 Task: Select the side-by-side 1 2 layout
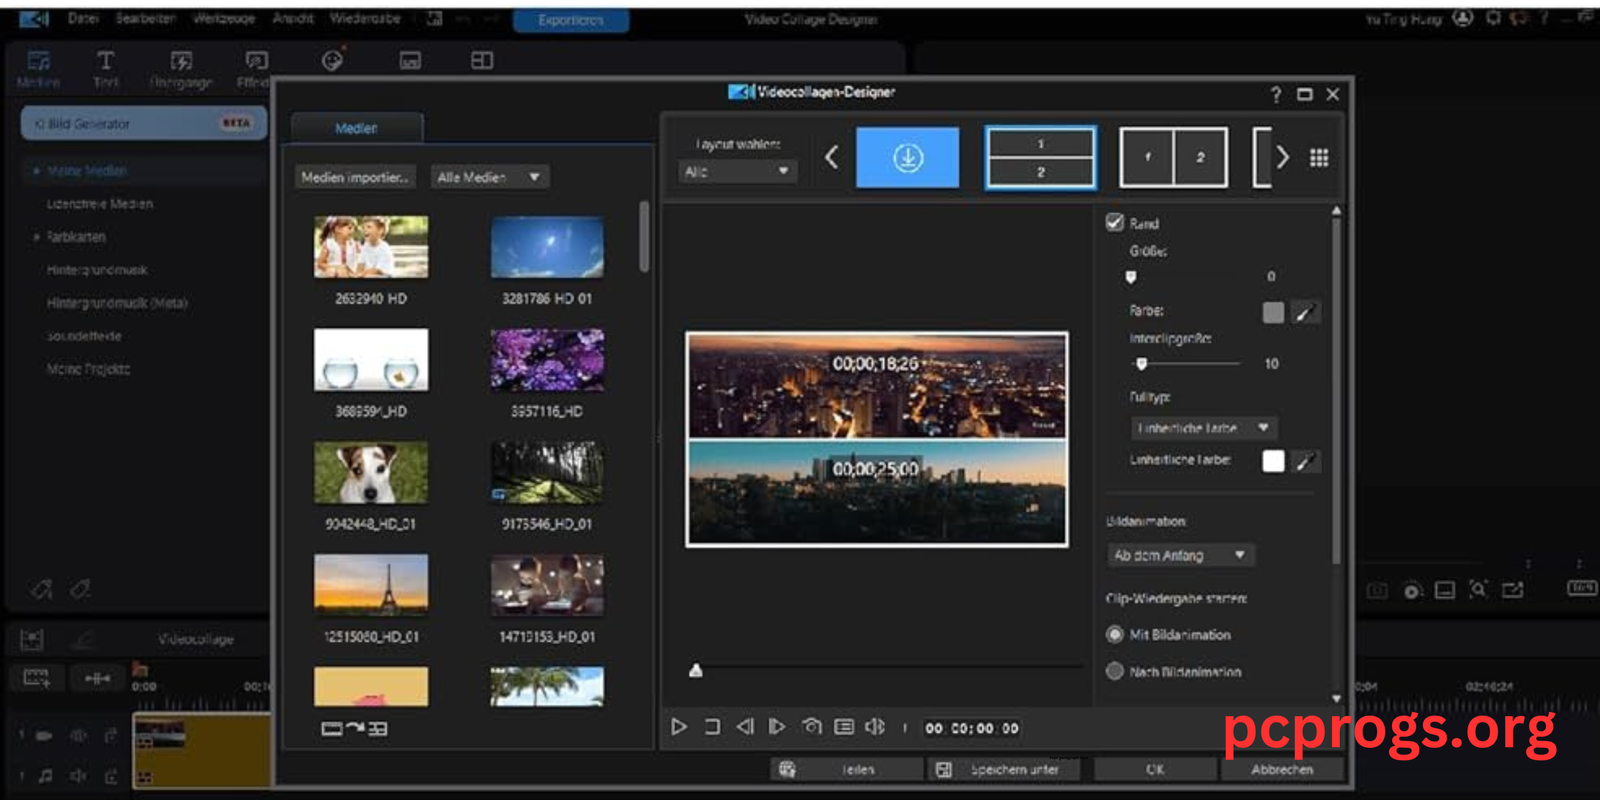point(1174,158)
